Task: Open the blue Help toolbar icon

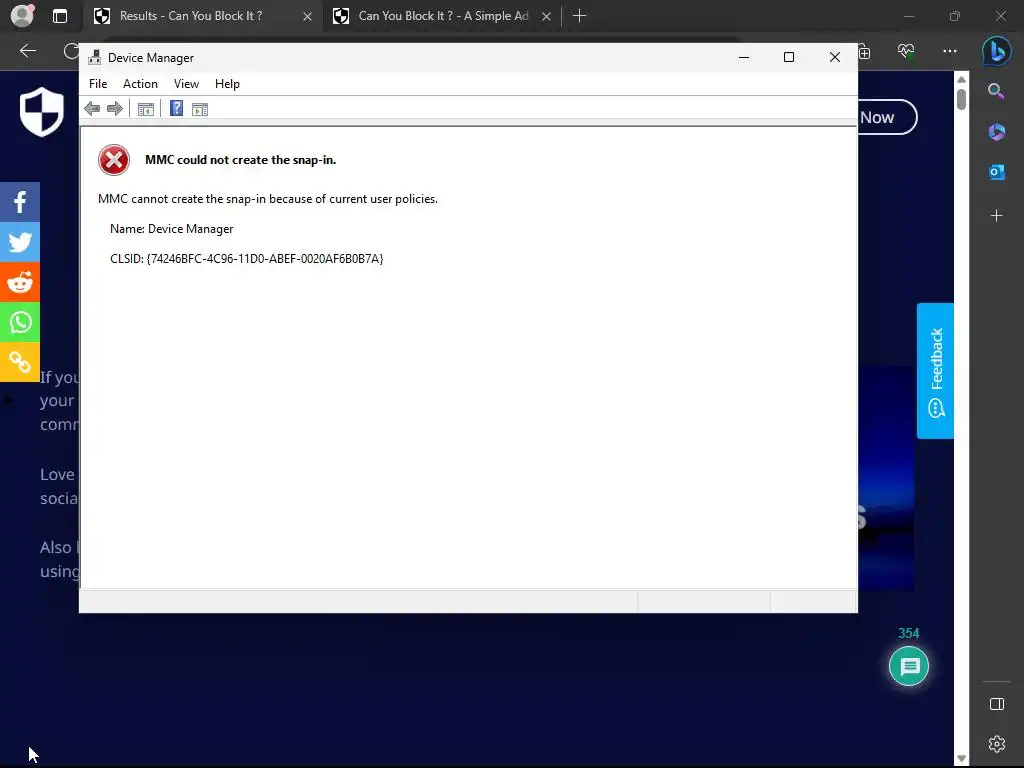Action: 176,108
